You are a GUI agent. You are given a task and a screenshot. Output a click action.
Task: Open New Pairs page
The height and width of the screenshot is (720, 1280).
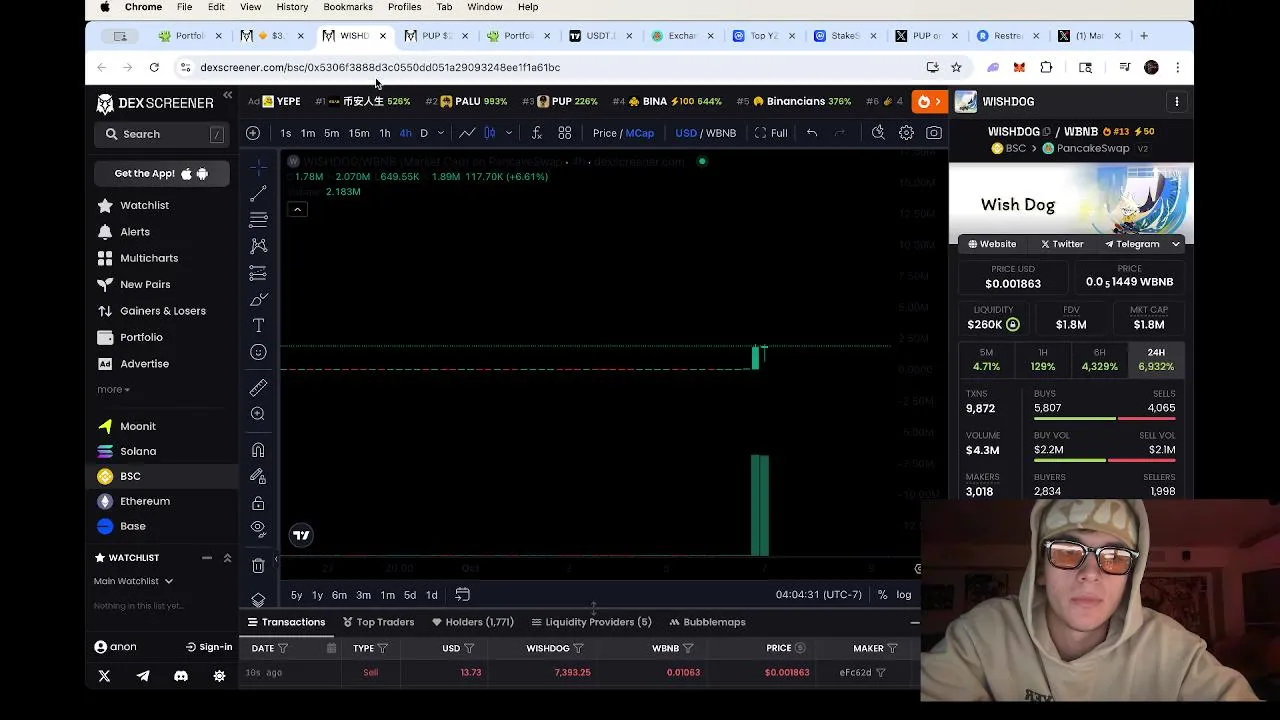145,284
